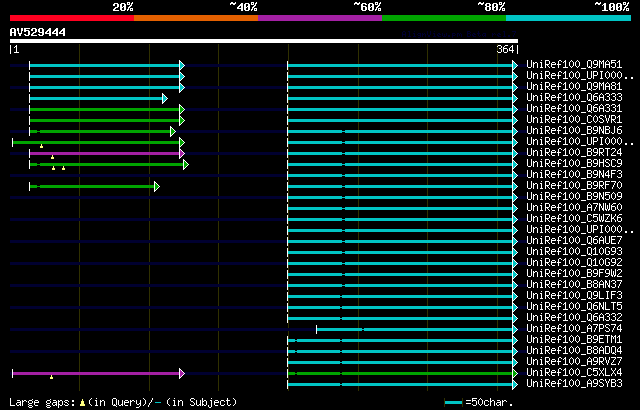Open the UniRef100_Q6A333 hit label
640x410 pixels.
tap(574, 98)
